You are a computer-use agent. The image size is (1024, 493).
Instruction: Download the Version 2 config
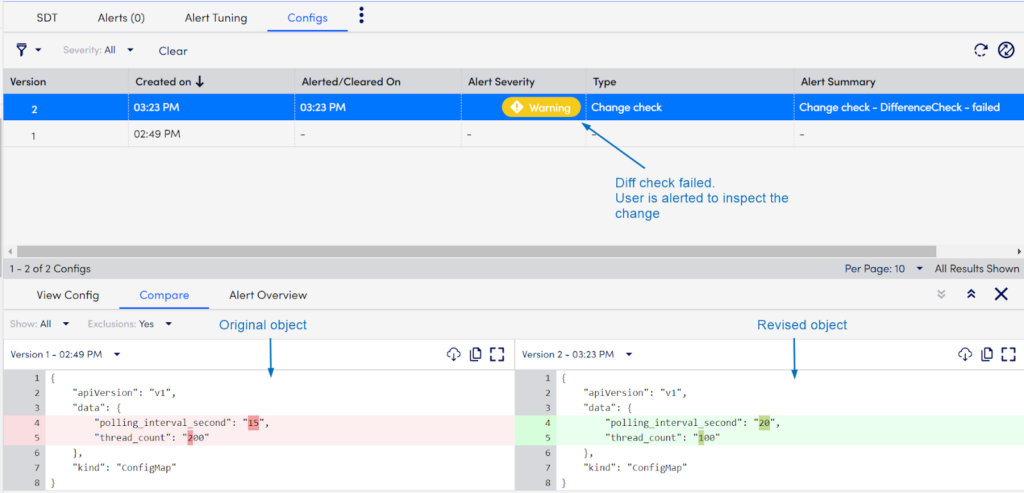pyautogui.click(x=965, y=354)
